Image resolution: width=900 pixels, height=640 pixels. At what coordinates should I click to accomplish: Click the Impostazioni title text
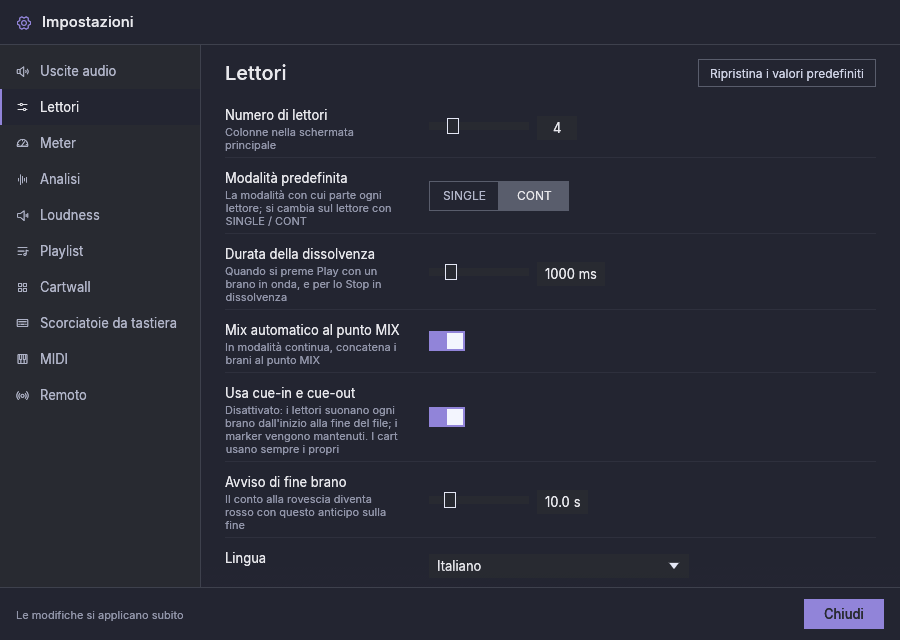(x=88, y=22)
